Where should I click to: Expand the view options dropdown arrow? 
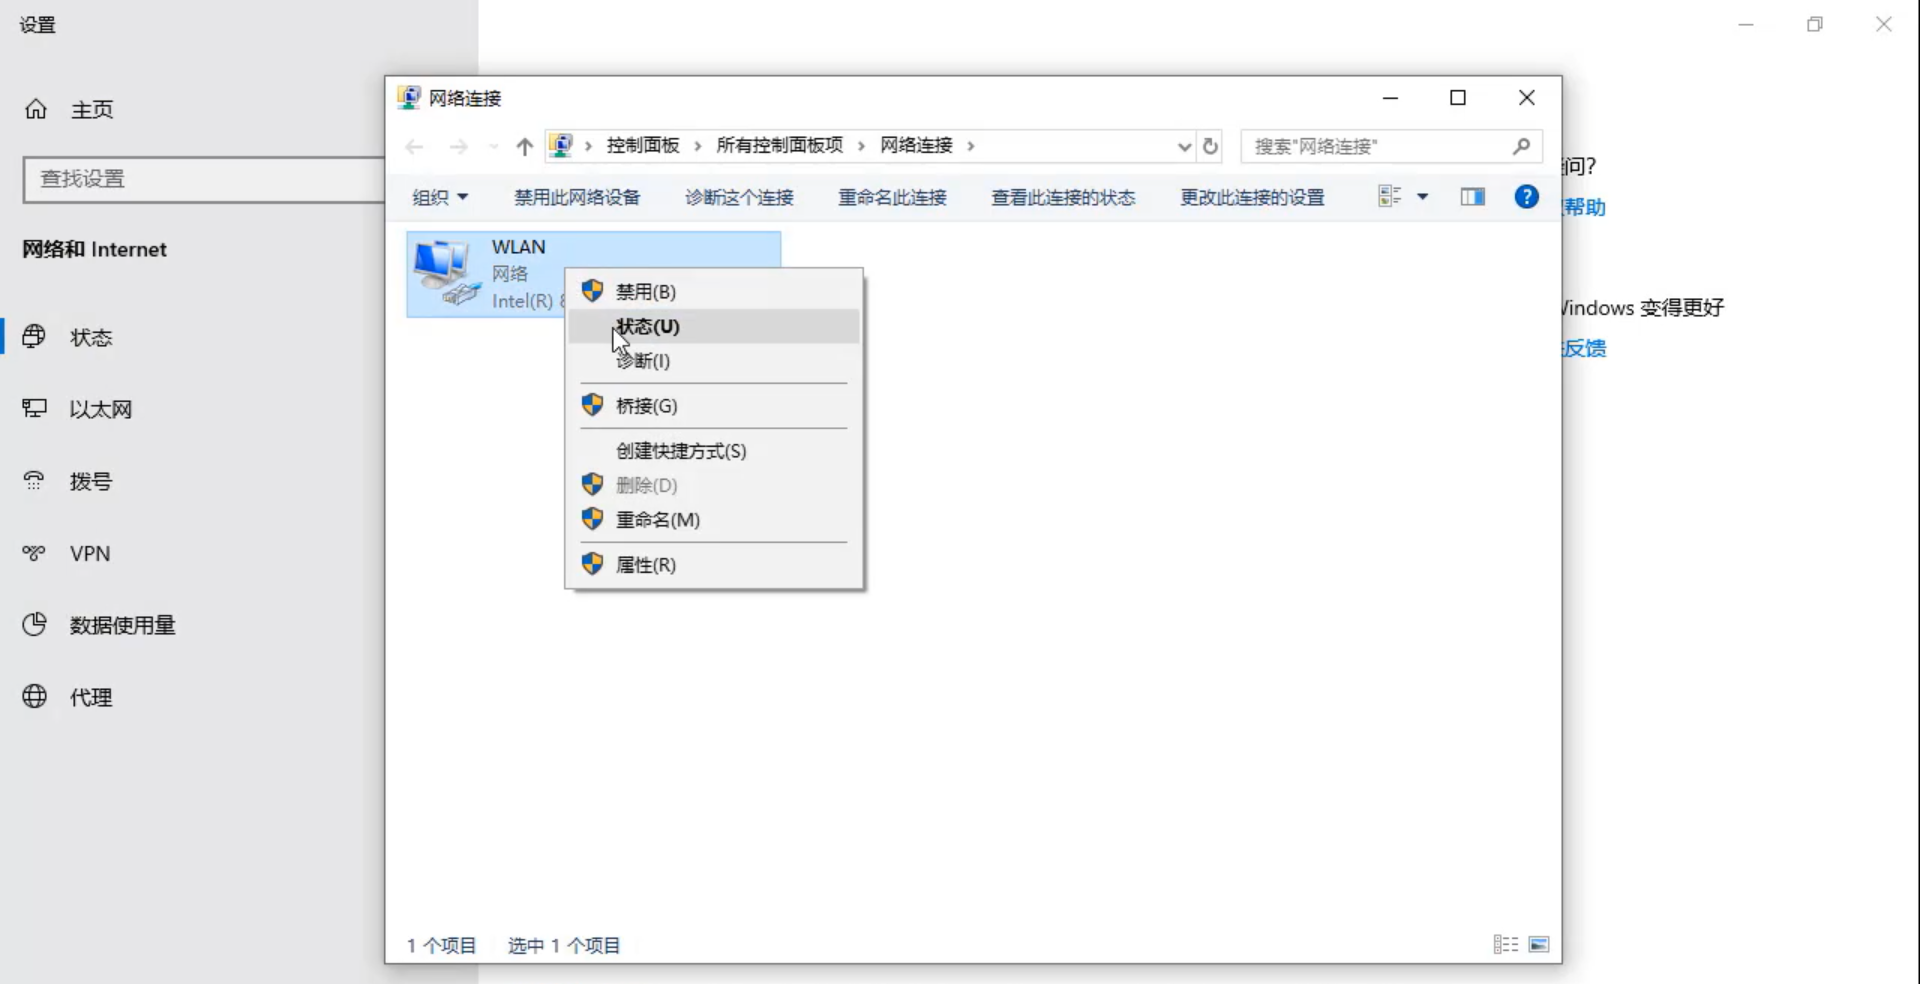(1422, 197)
